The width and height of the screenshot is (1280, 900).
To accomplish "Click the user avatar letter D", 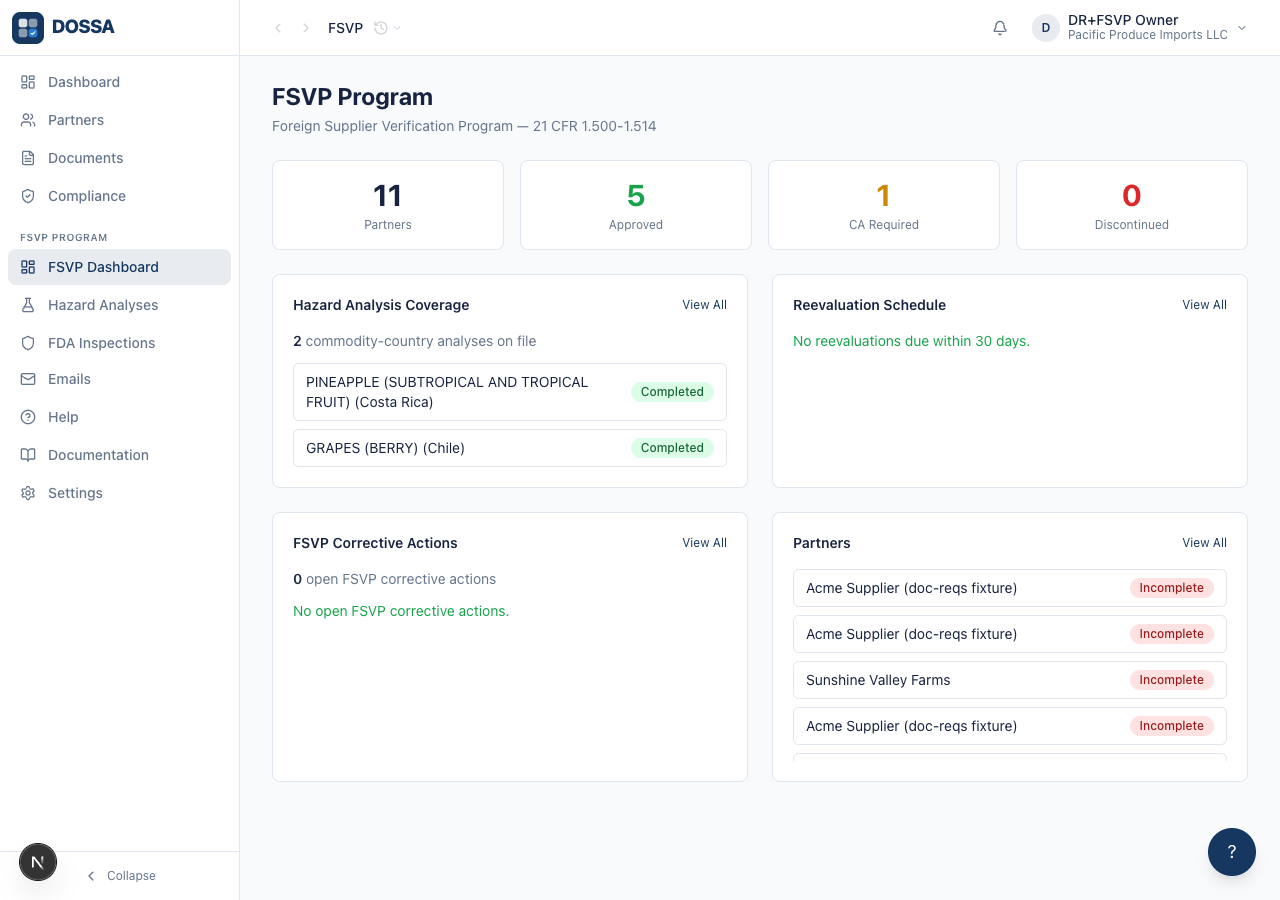I will click(1046, 28).
